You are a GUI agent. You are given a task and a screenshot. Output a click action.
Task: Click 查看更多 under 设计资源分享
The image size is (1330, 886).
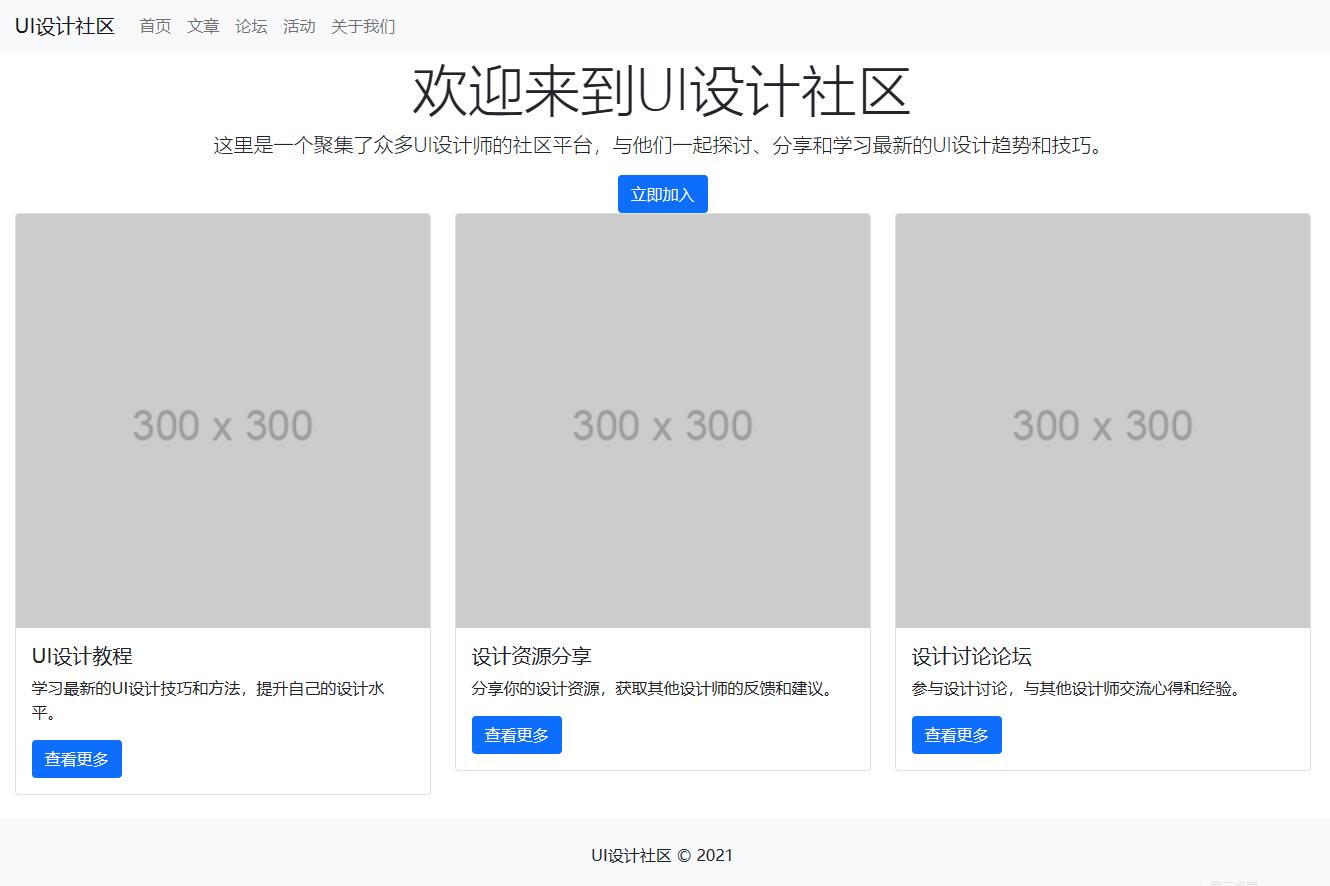point(516,734)
